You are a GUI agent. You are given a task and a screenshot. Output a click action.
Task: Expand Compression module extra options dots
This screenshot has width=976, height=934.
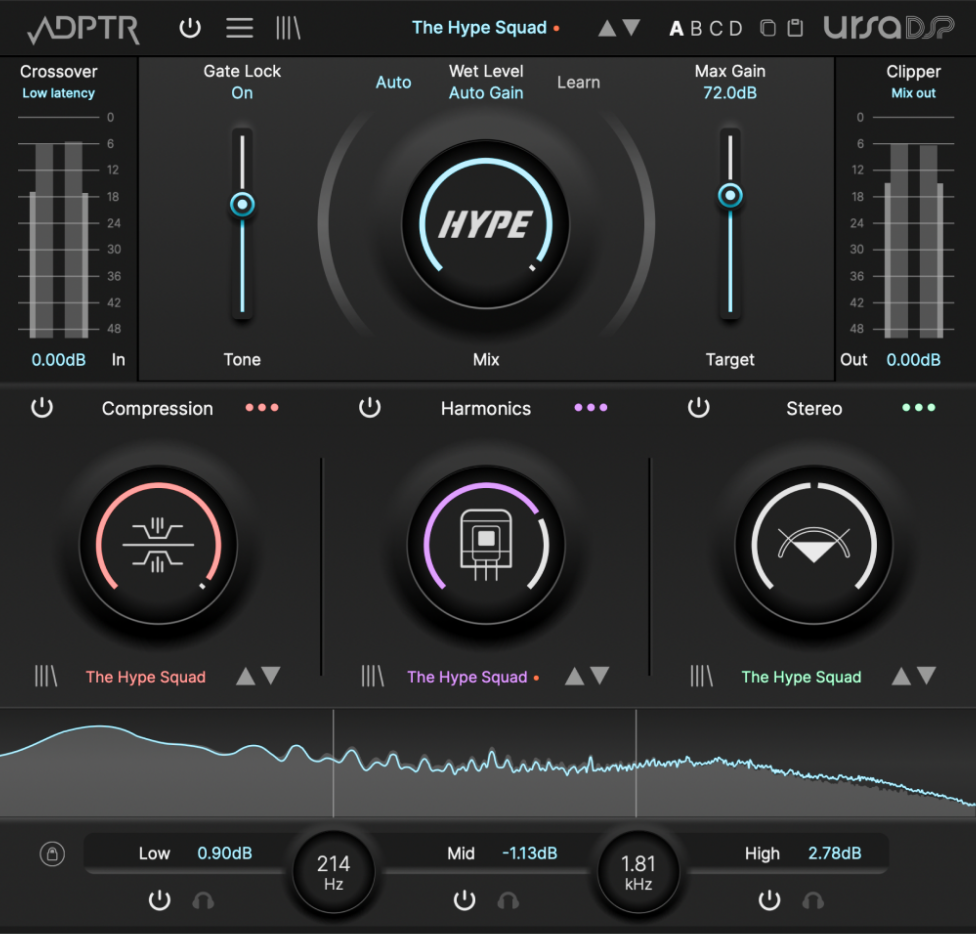262,408
